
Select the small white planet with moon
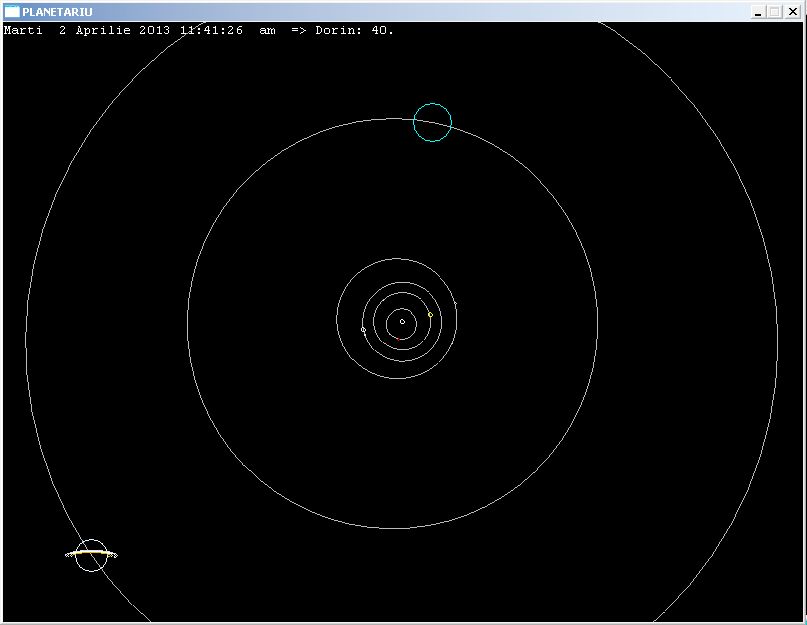click(363, 329)
